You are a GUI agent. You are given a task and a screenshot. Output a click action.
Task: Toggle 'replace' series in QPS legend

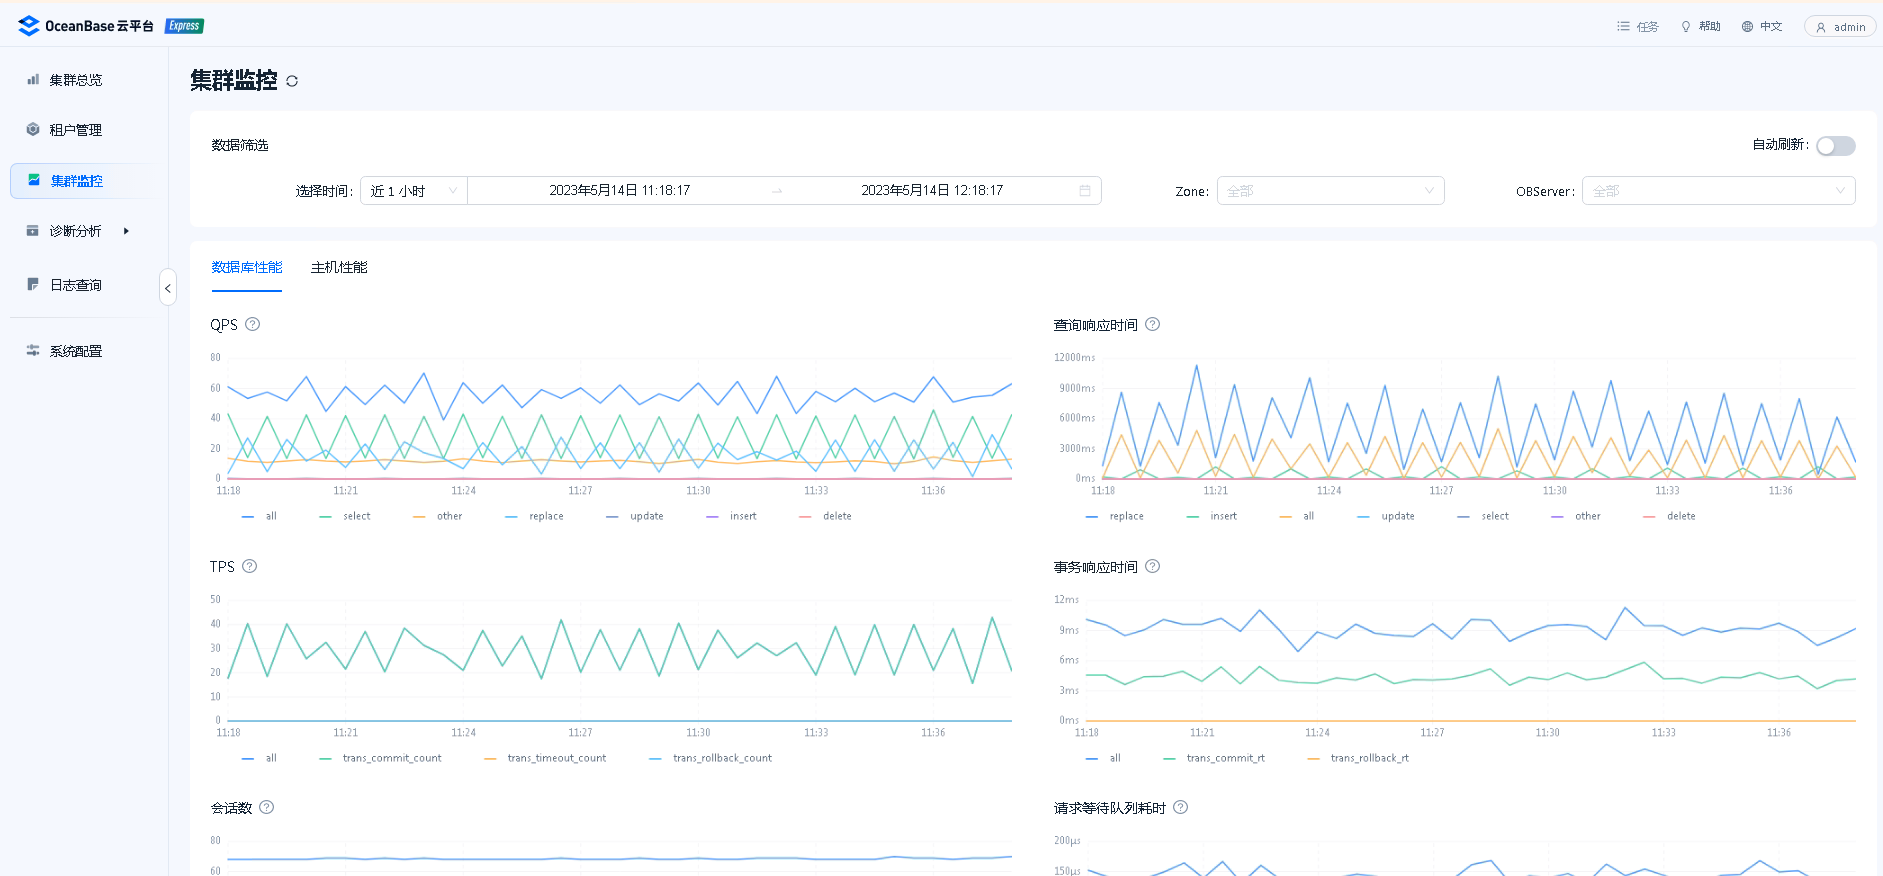pyautogui.click(x=535, y=516)
